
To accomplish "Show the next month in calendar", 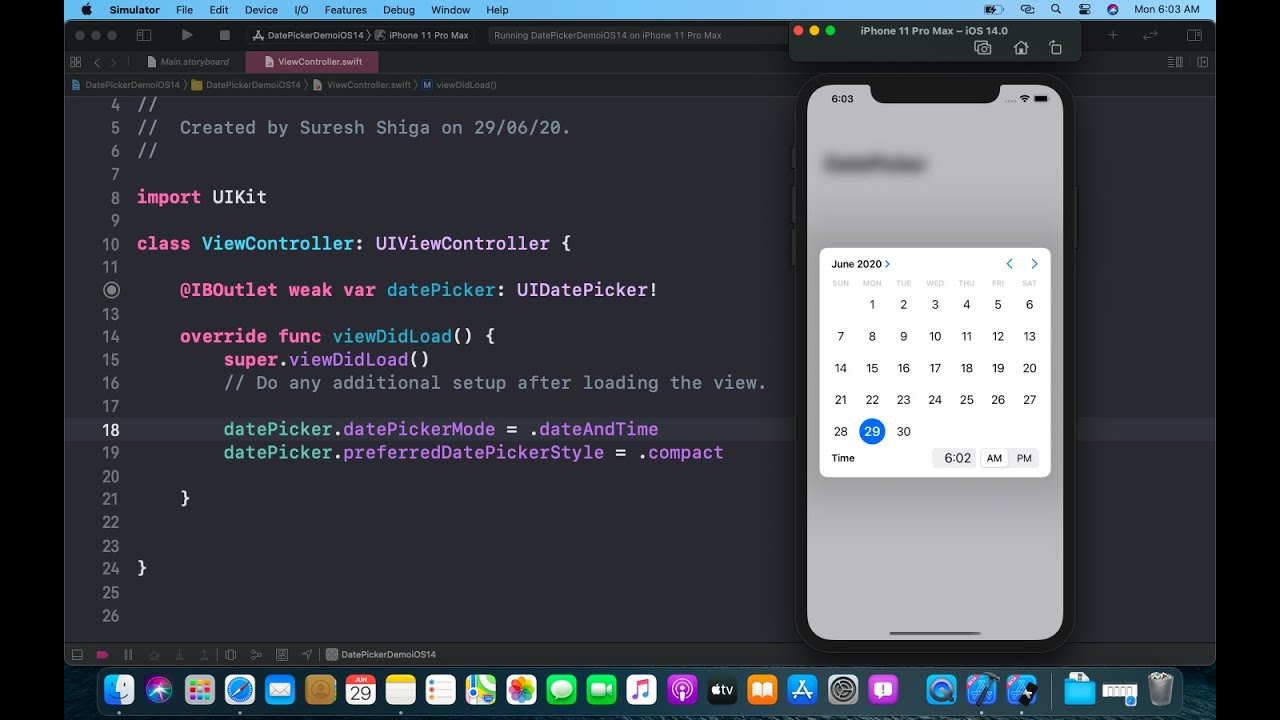I will pyautogui.click(x=1034, y=264).
